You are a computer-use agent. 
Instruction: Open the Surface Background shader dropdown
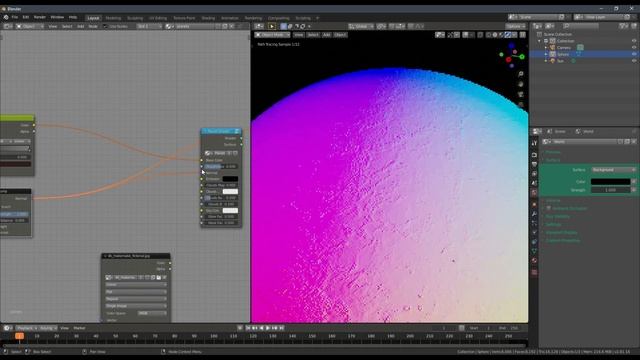613,169
